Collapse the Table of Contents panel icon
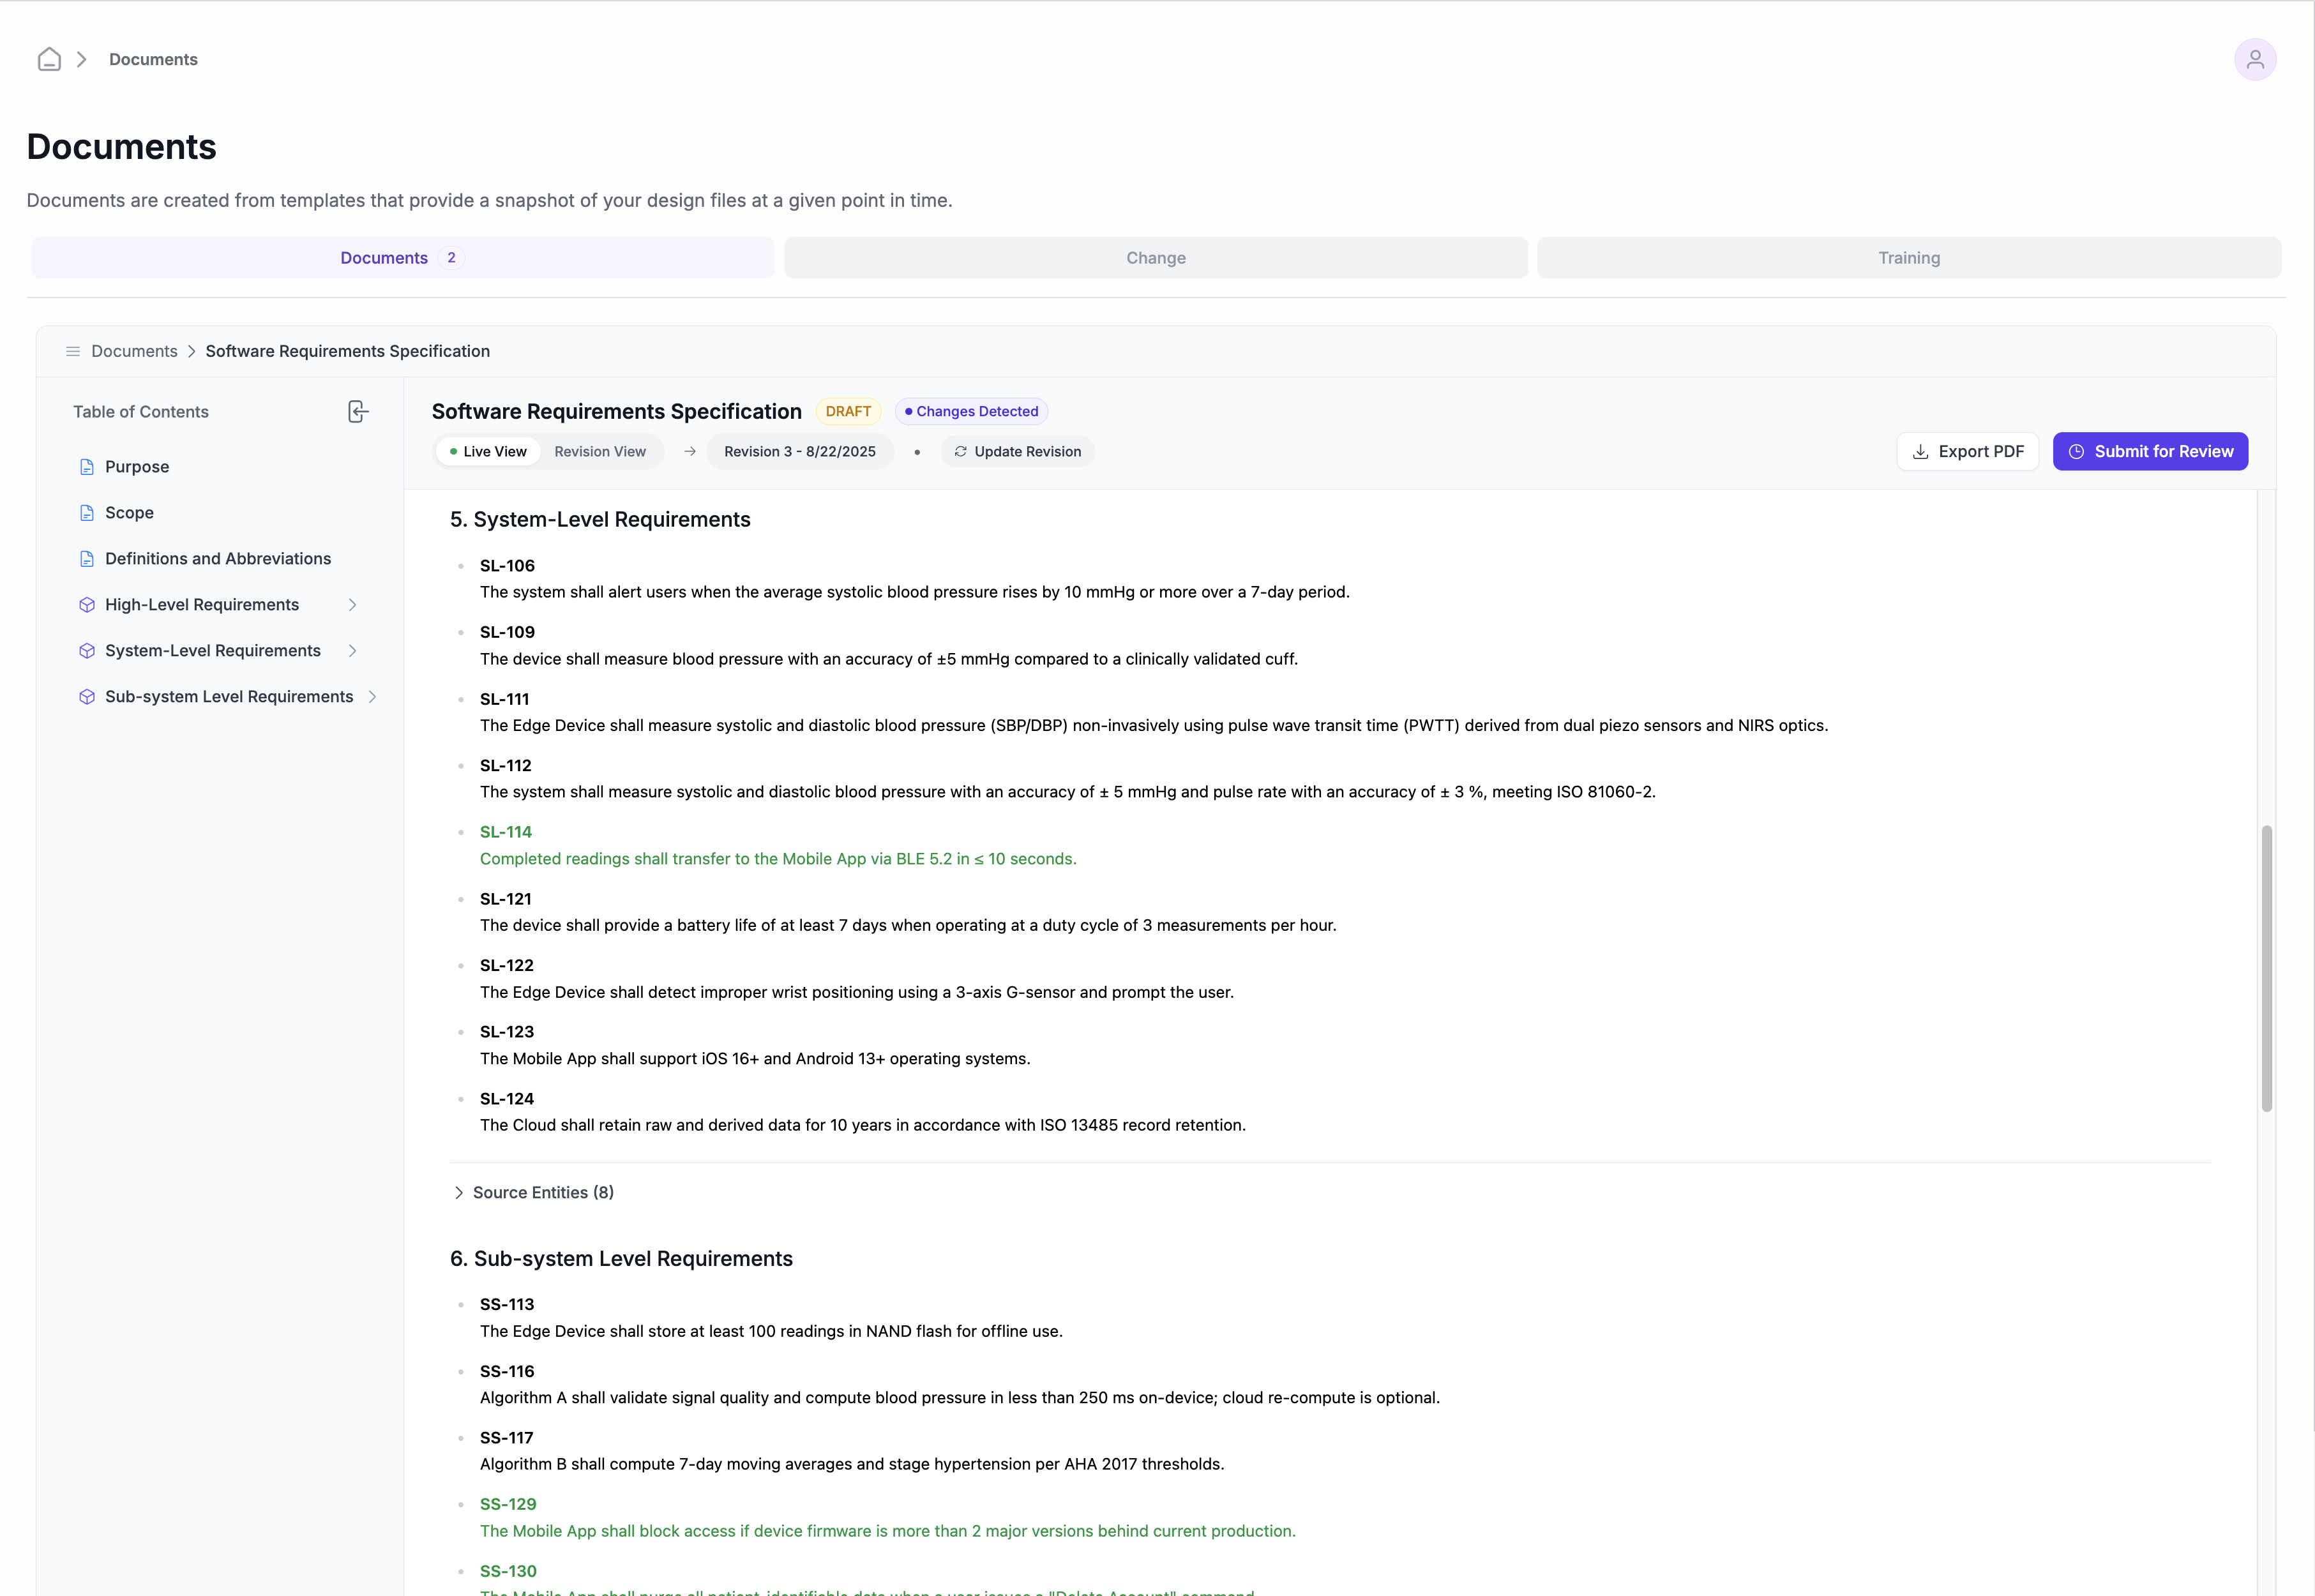 click(357, 412)
